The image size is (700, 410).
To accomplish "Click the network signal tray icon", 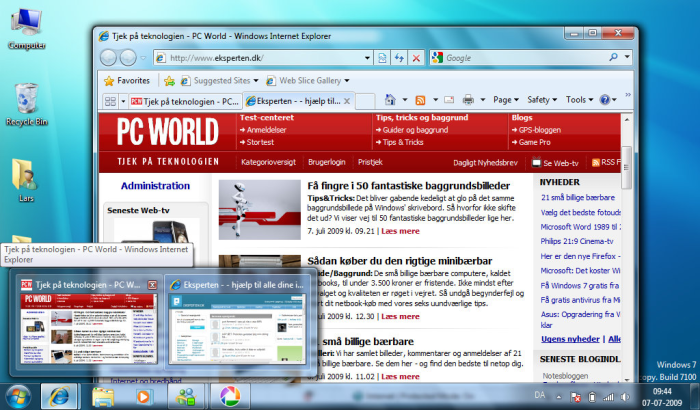I will [608, 397].
